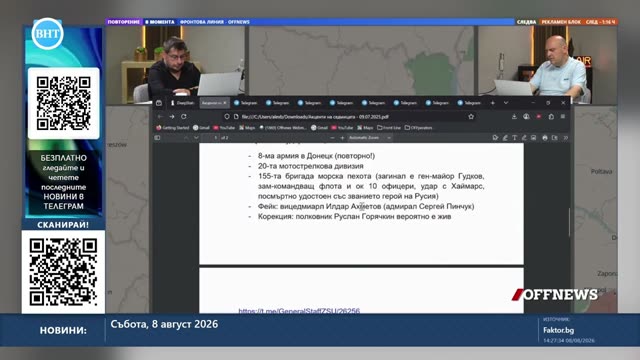The height and width of the screenshot is (360, 640).
Task: Click the browser reload button
Action: 184,117
